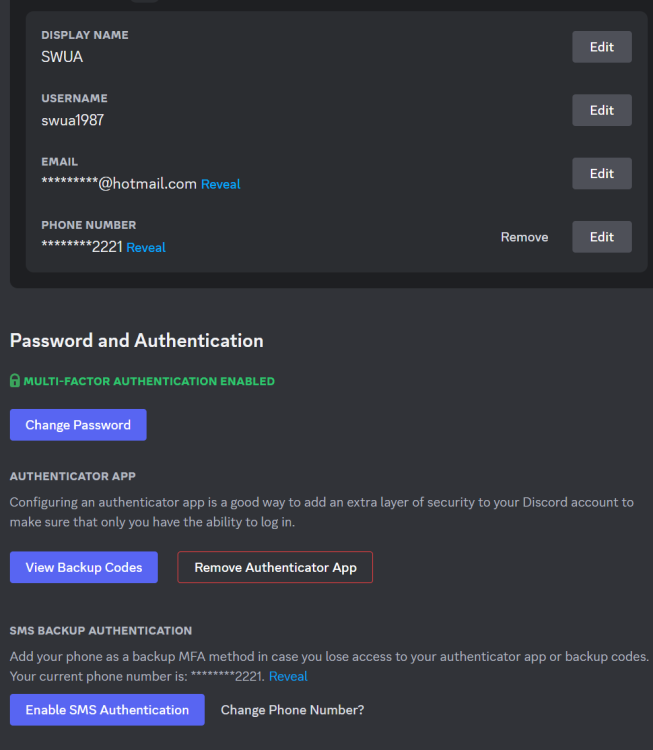
Task: Click the green lock icon beside multi-factor status
Action: click(15, 381)
